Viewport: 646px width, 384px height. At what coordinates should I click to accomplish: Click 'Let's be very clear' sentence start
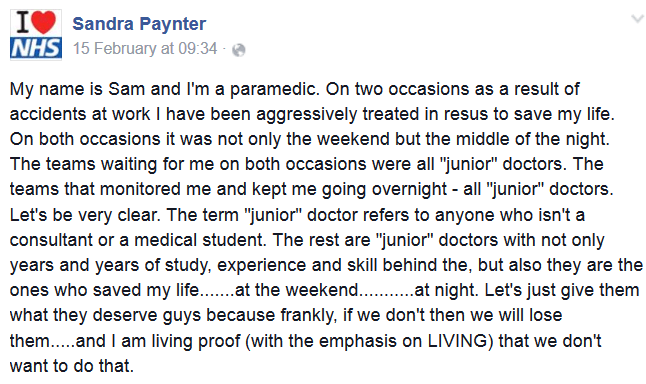click(84, 215)
